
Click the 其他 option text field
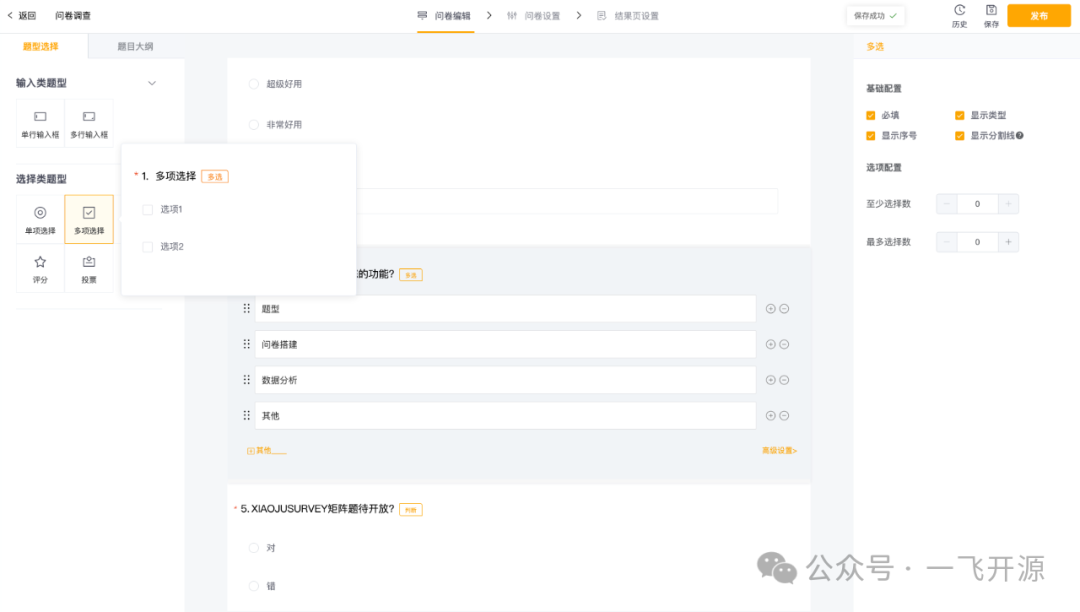[x=506, y=416]
